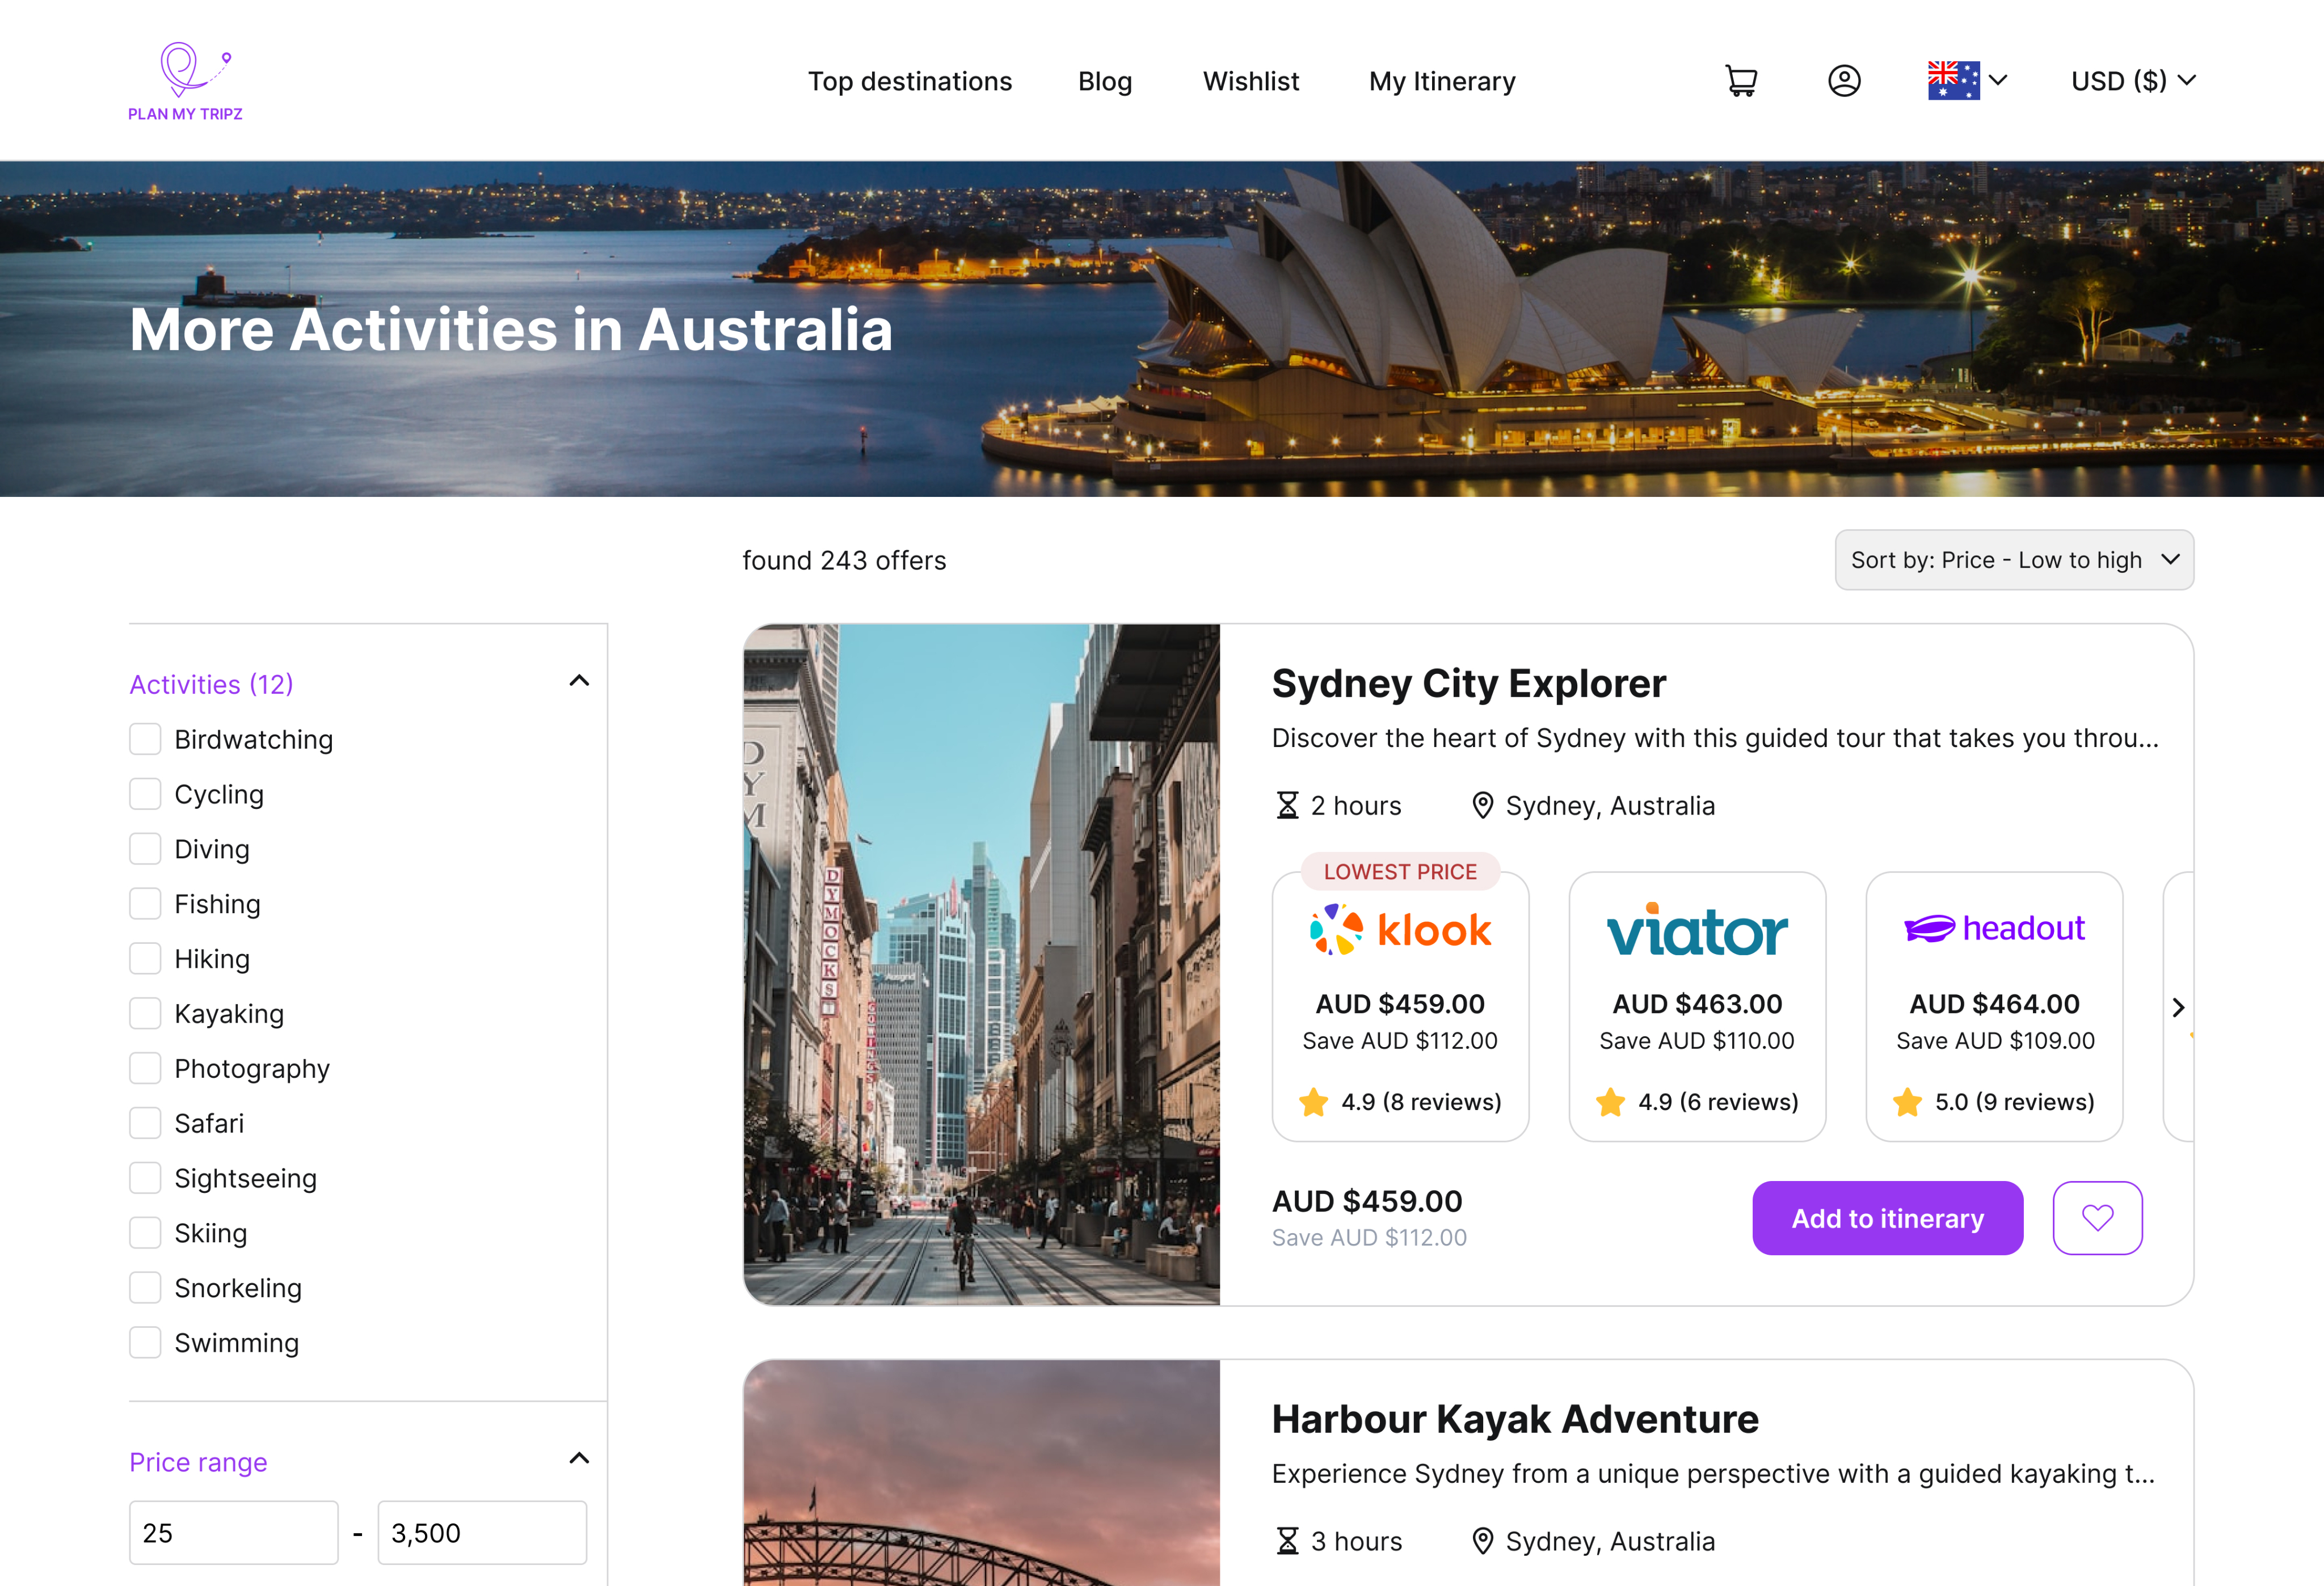
Task: Click the next arrow on provider offers
Action: coord(2178,1007)
